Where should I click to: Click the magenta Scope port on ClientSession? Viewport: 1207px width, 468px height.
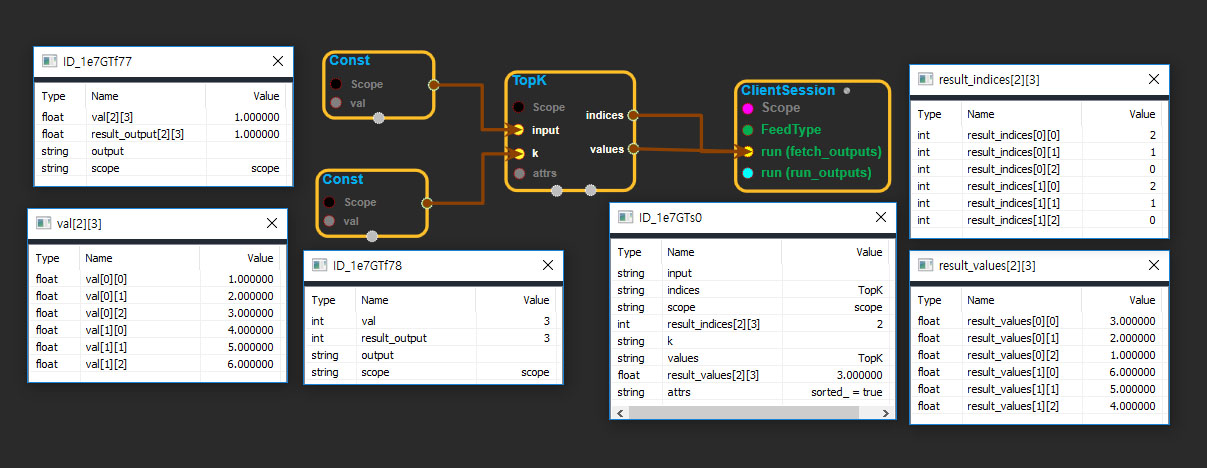coord(747,108)
